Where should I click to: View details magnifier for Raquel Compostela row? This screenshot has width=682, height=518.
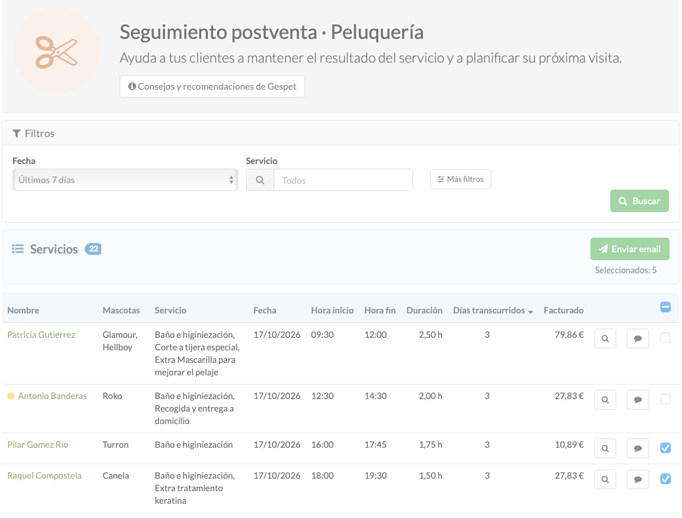pyautogui.click(x=605, y=479)
